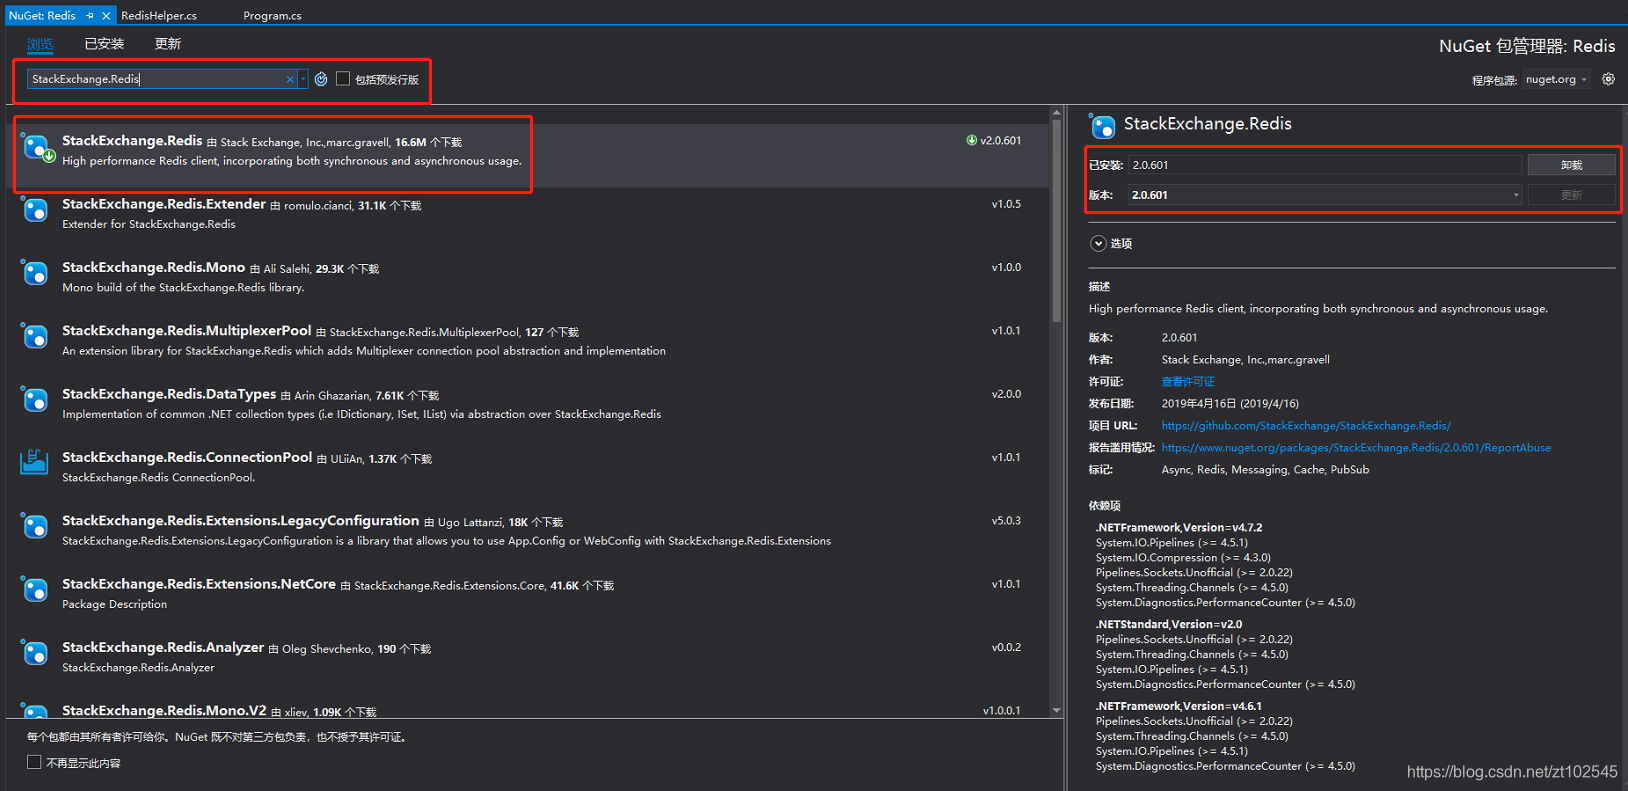Select the StackExchange.Redis.Mono.V2 package title
This screenshot has height=791, width=1628.
pos(164,710)
